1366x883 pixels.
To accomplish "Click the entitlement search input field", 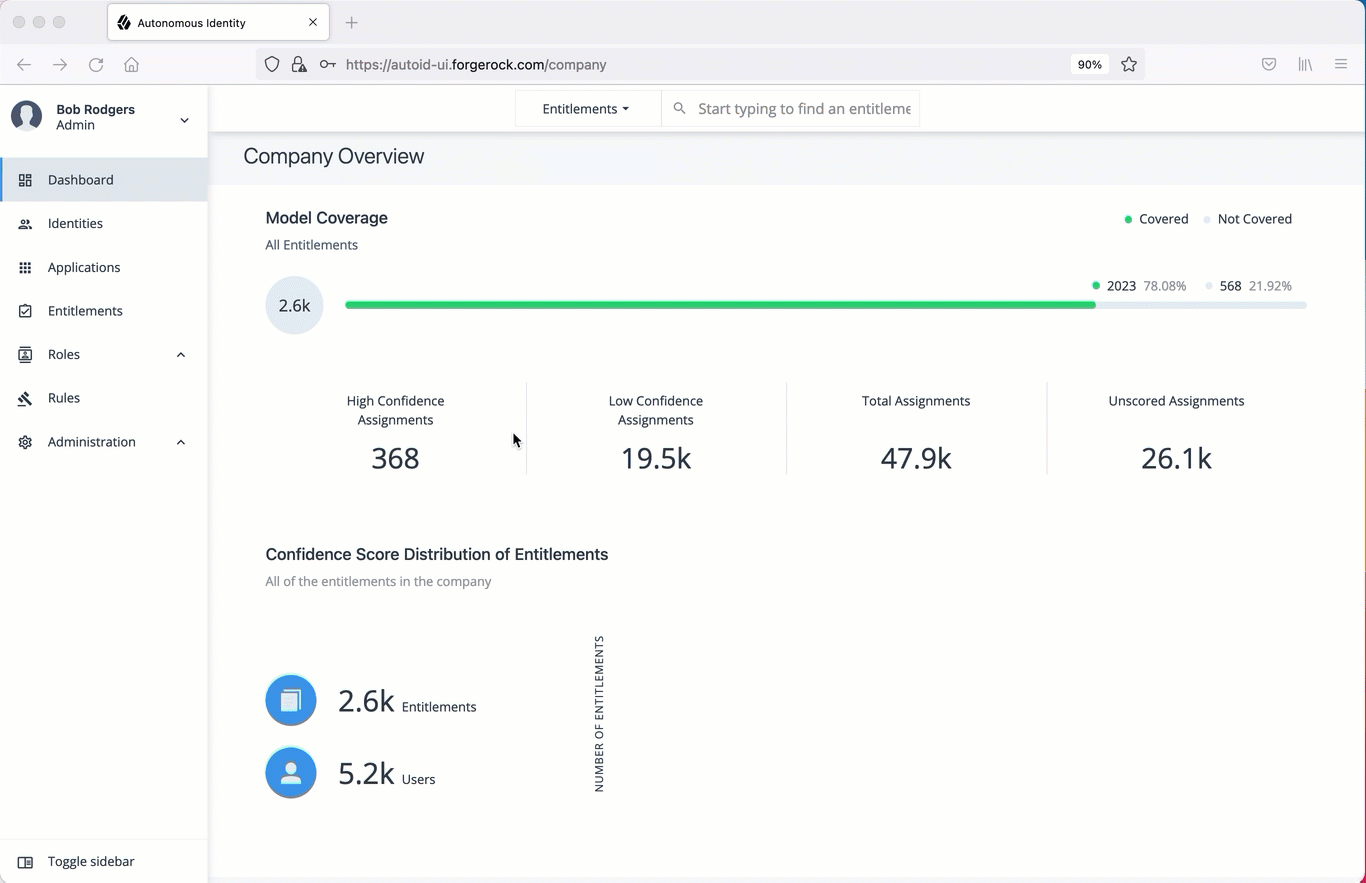I will (x=803, y=109).
